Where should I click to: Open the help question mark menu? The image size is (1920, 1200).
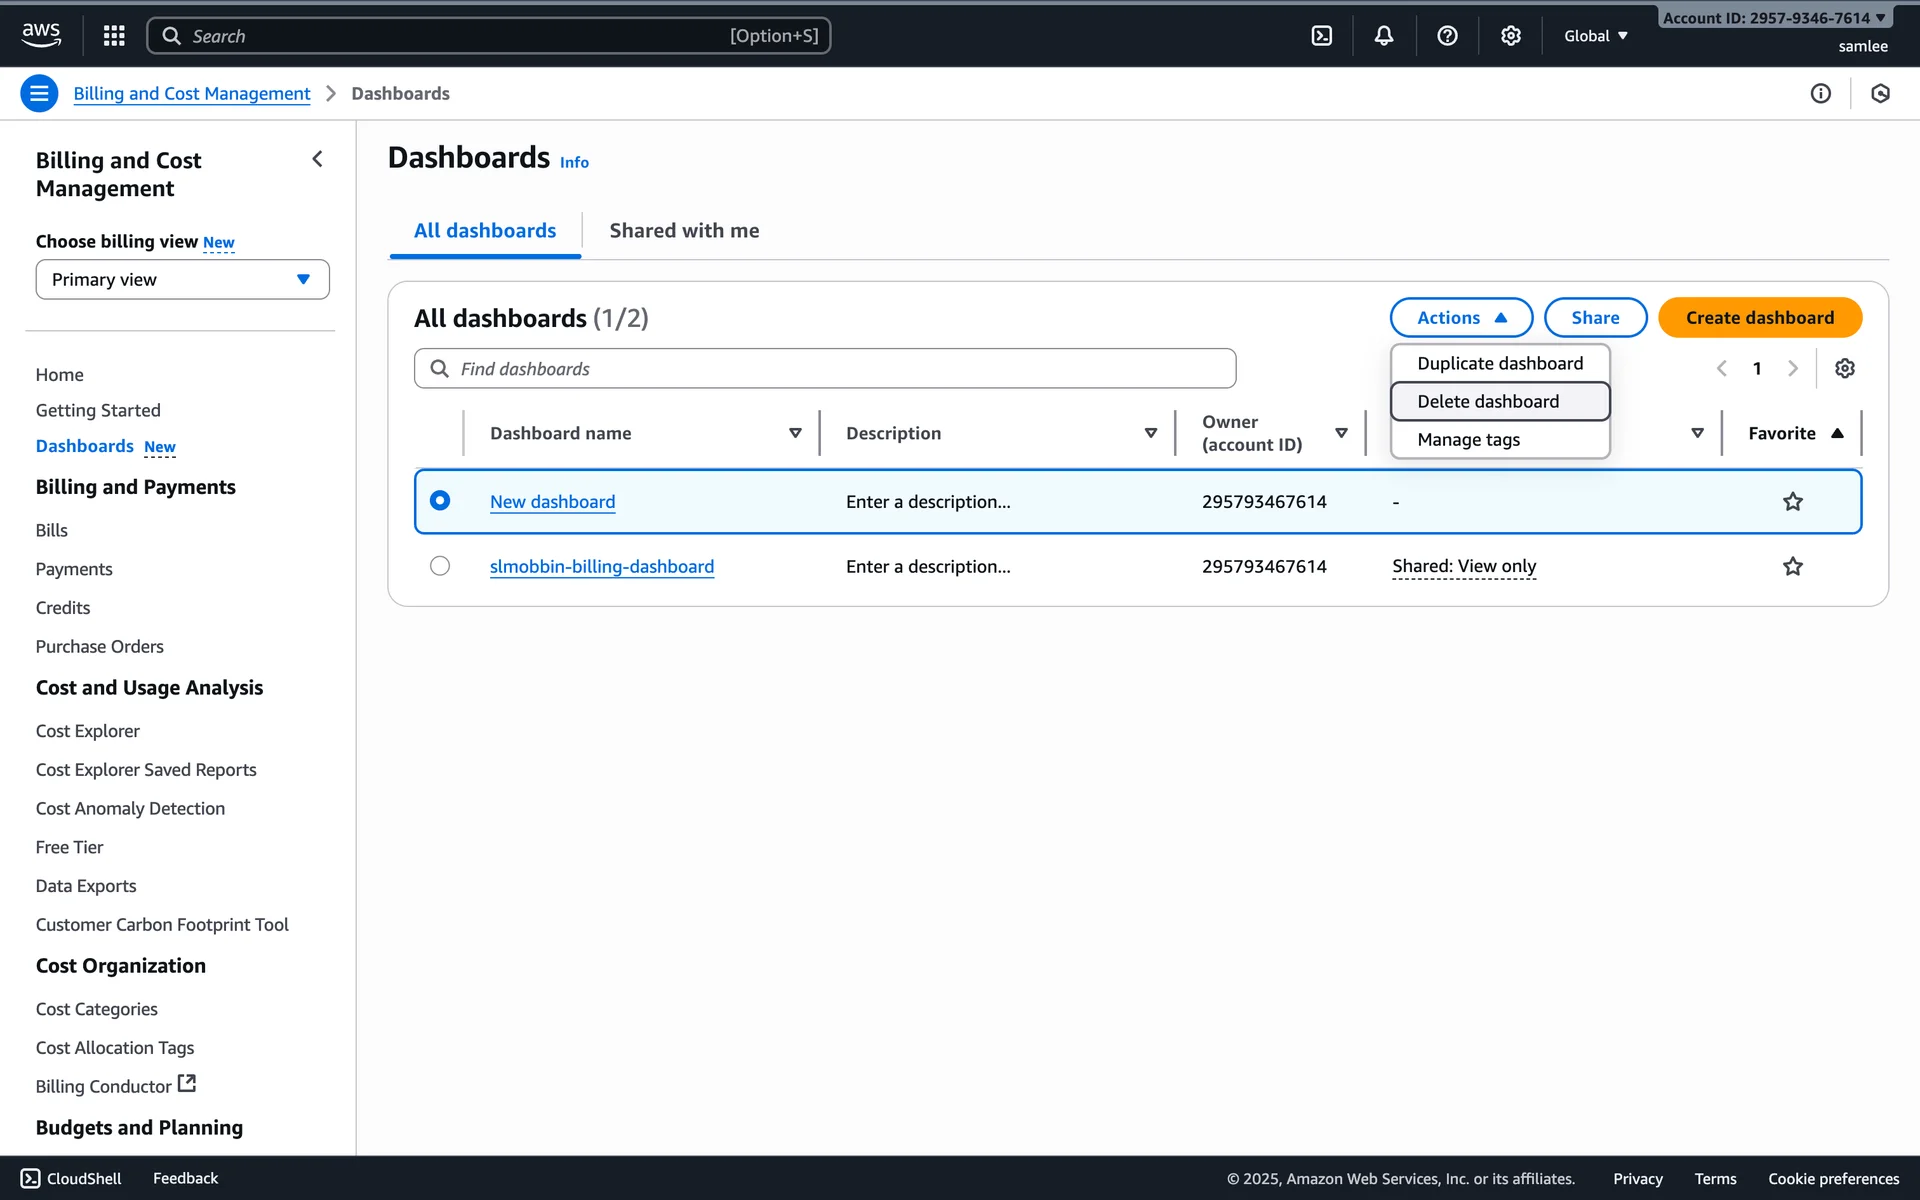click(x=1446, y=36)
